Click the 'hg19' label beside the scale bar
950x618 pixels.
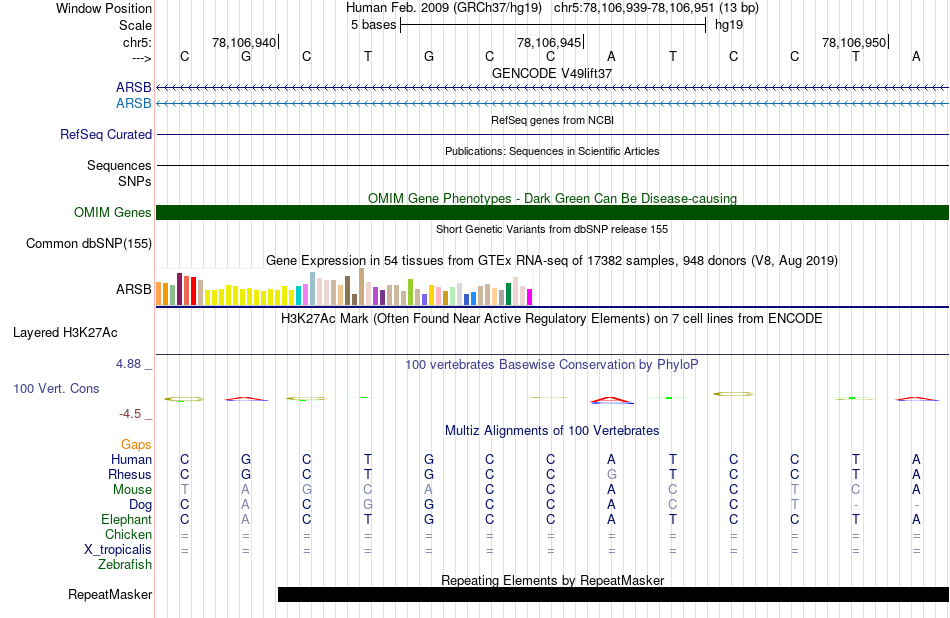point(729,25)
